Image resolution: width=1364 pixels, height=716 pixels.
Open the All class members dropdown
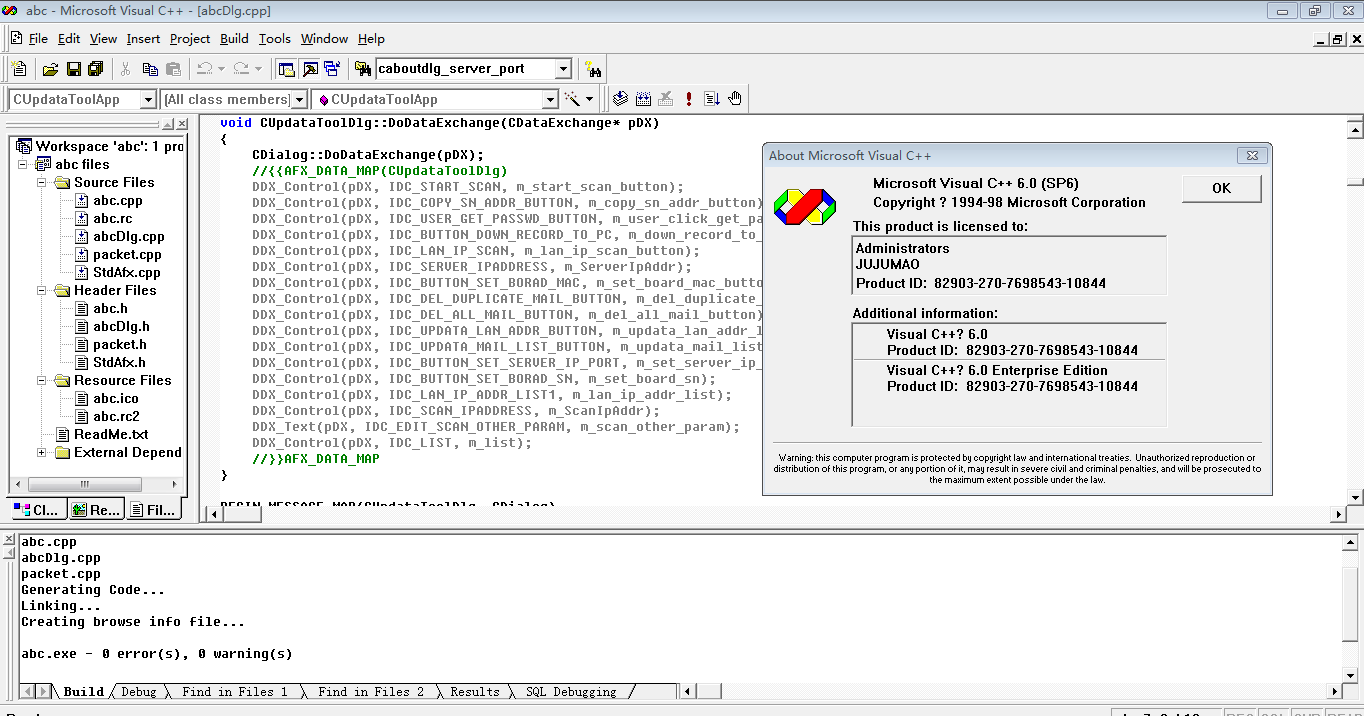[x=299, y=99]
